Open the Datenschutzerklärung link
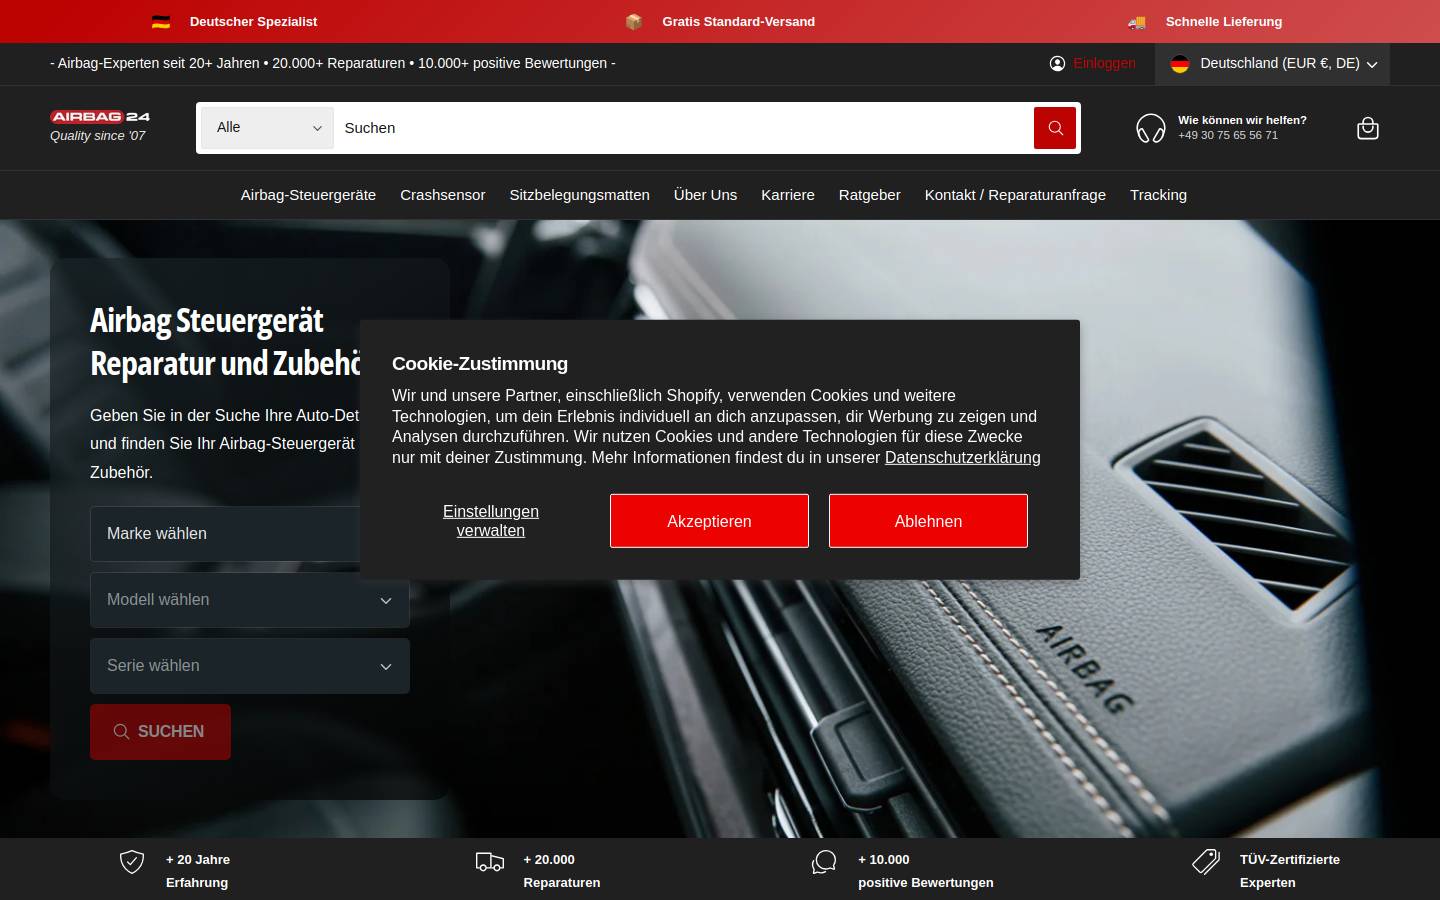Viewport: 1440px width, 900px height. [962, 457]
